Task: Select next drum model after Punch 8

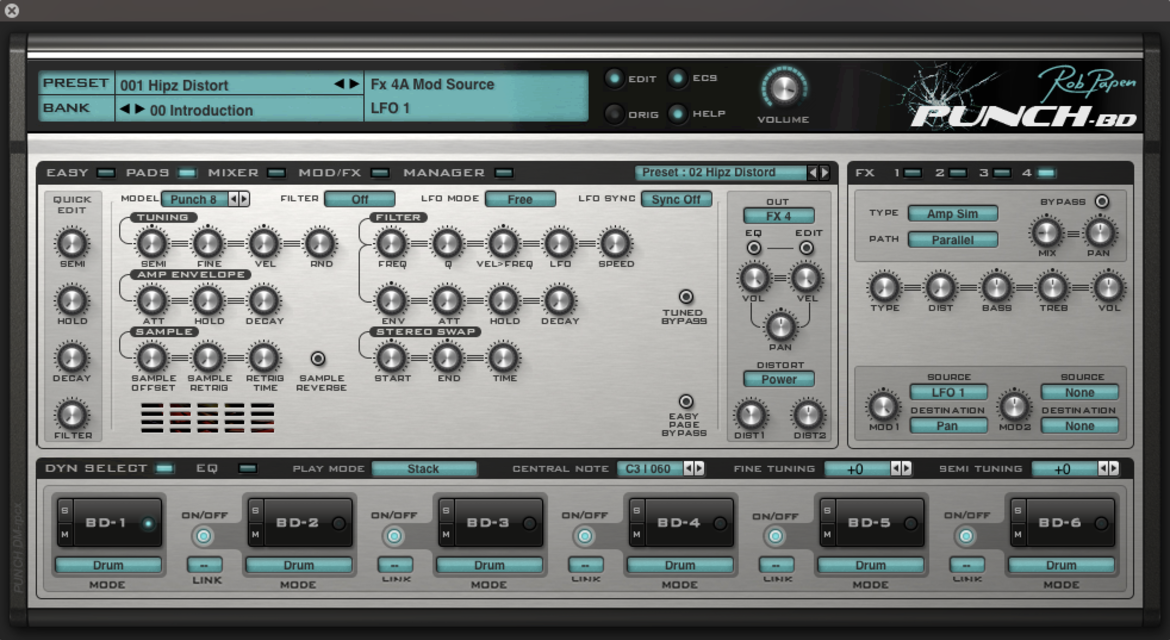Action: pos(244,199)
